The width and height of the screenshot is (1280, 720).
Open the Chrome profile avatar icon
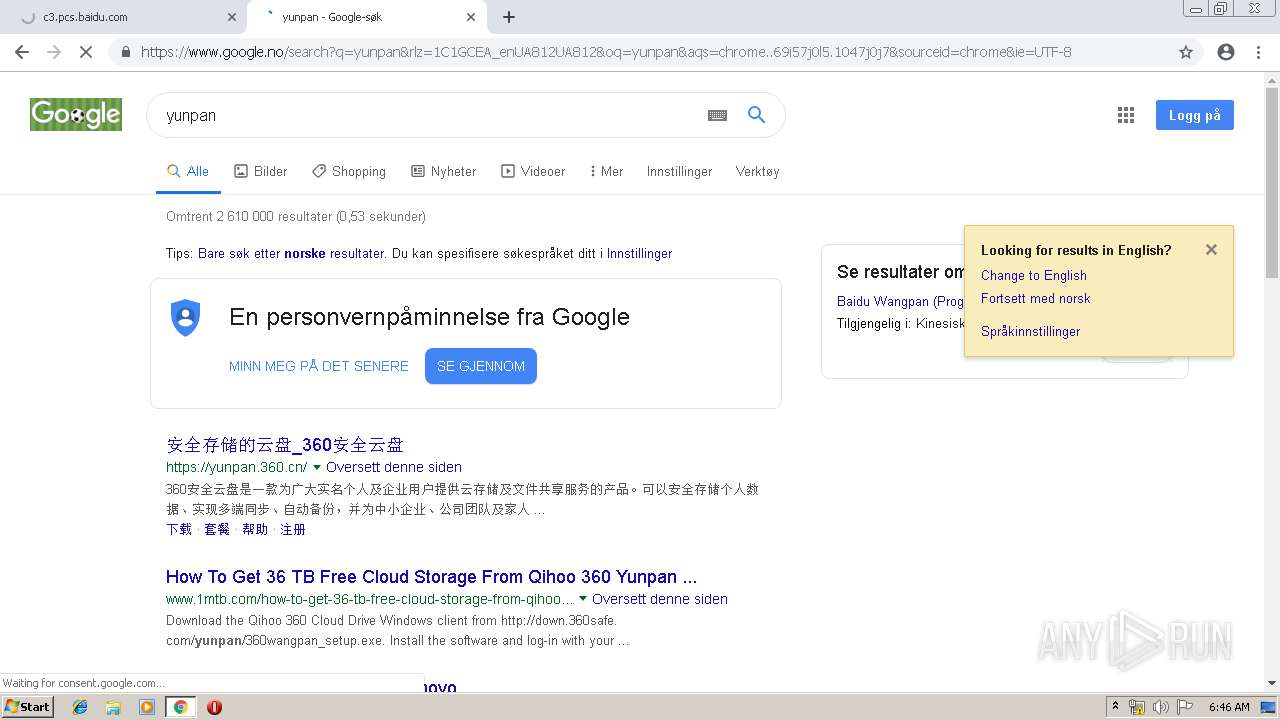tap(1226, 52)
